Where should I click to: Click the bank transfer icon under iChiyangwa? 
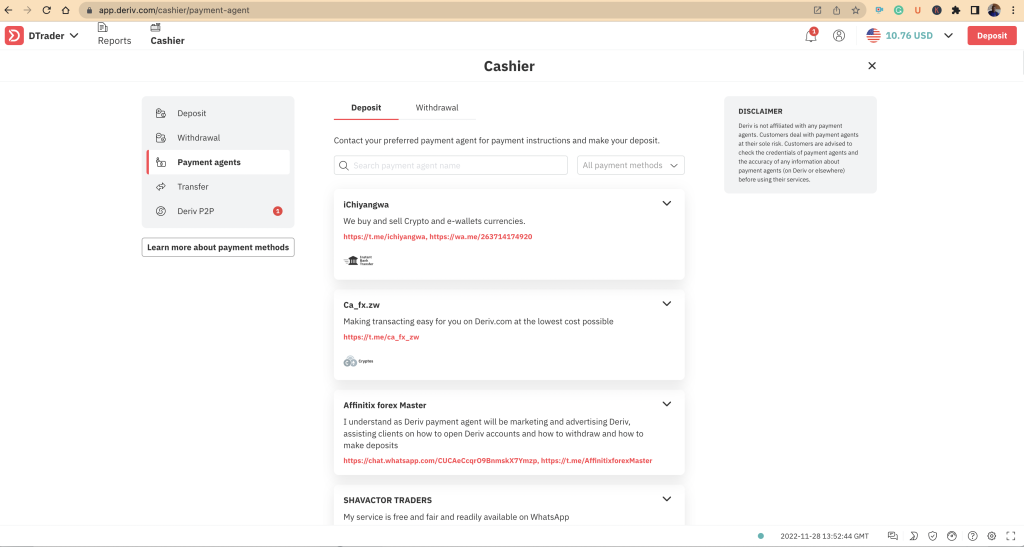click(359, 260)
